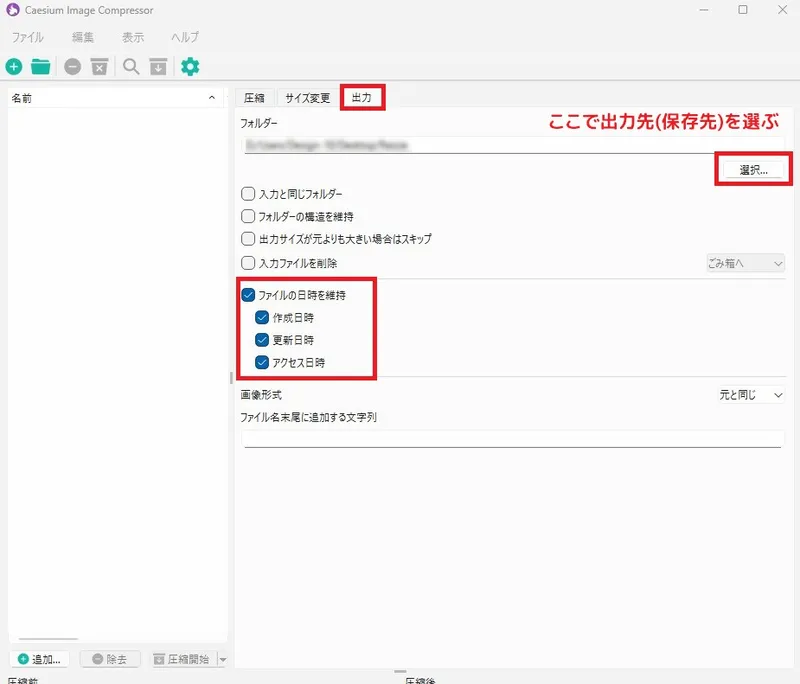Enable 入力と同じフォルダー checkbox
This screenshot has width=800, height=684.
[x=248, y=194]
